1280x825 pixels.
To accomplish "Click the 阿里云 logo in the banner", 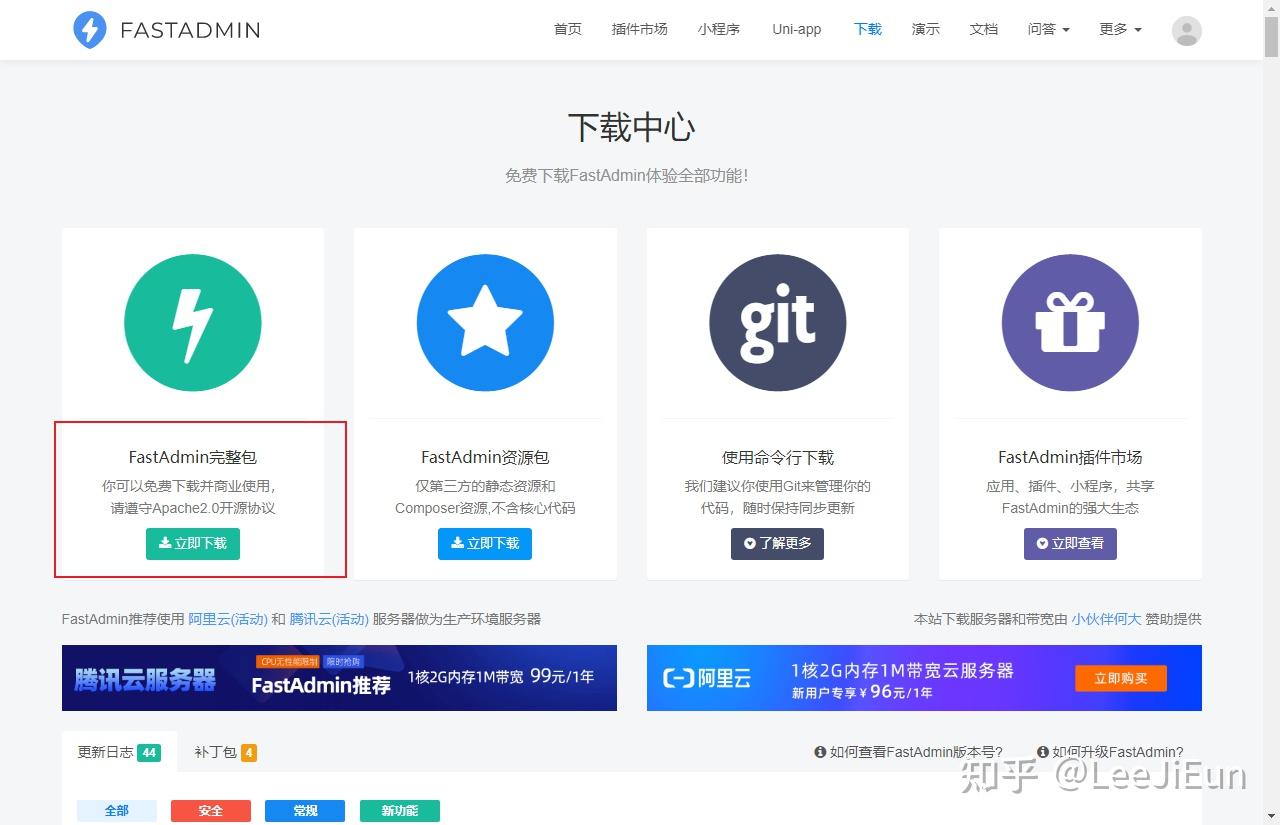I will click(706, 678).
